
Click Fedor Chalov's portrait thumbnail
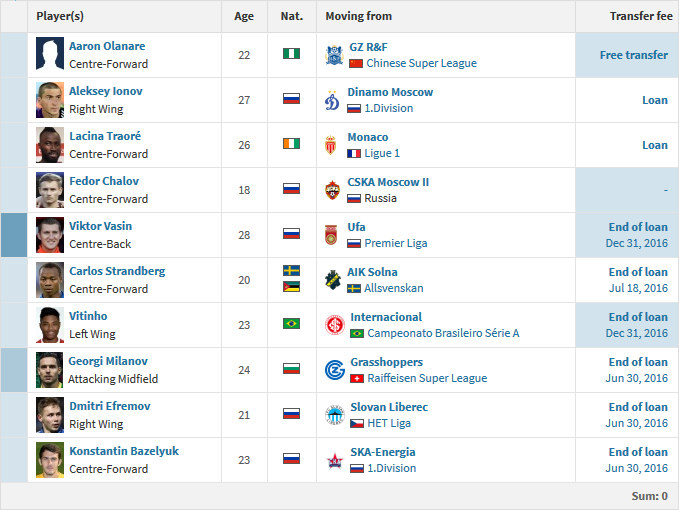tap(50, 190)
